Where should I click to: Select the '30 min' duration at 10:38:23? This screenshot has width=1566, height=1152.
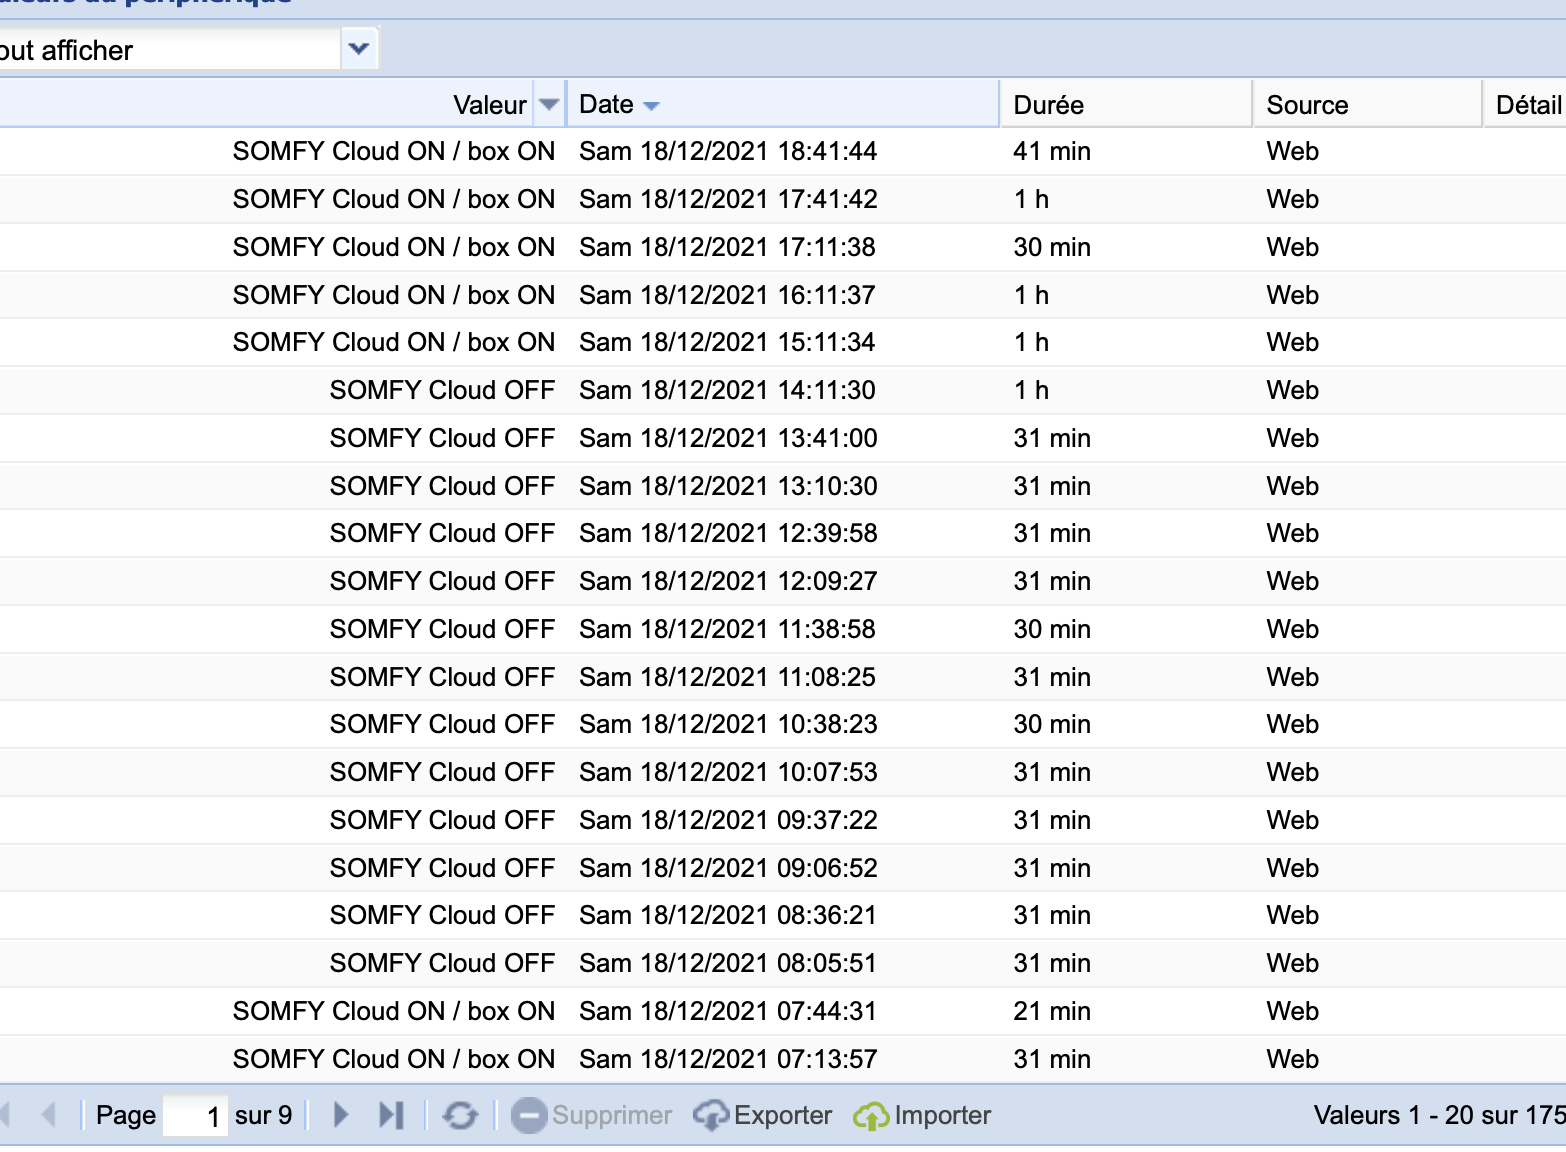click(x=1052, y=724)
